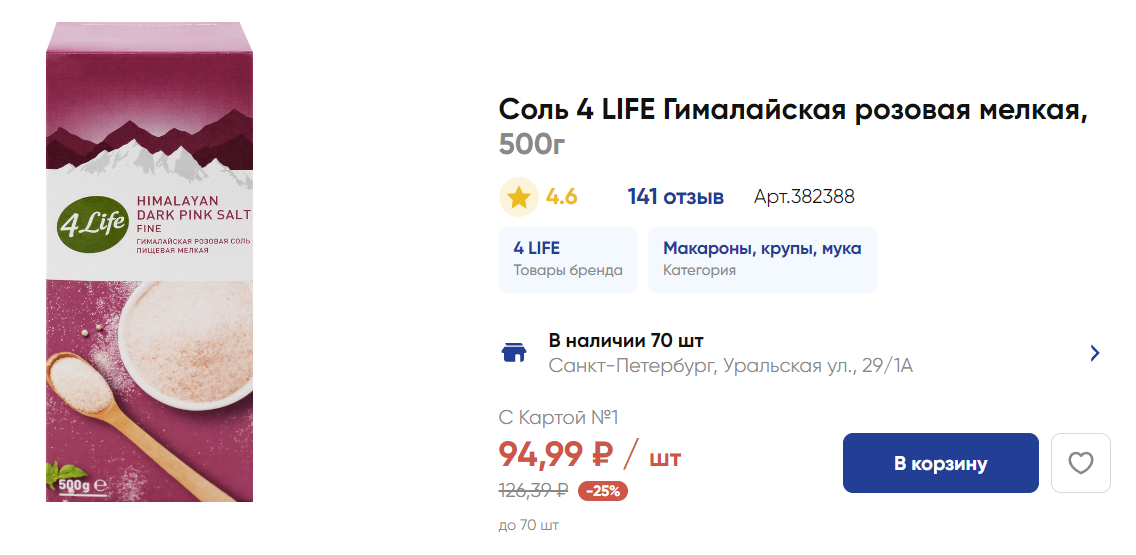Screen dimensions: 1136x555
Task: Open the 141 отзыв reviews link
Action: 675,197
